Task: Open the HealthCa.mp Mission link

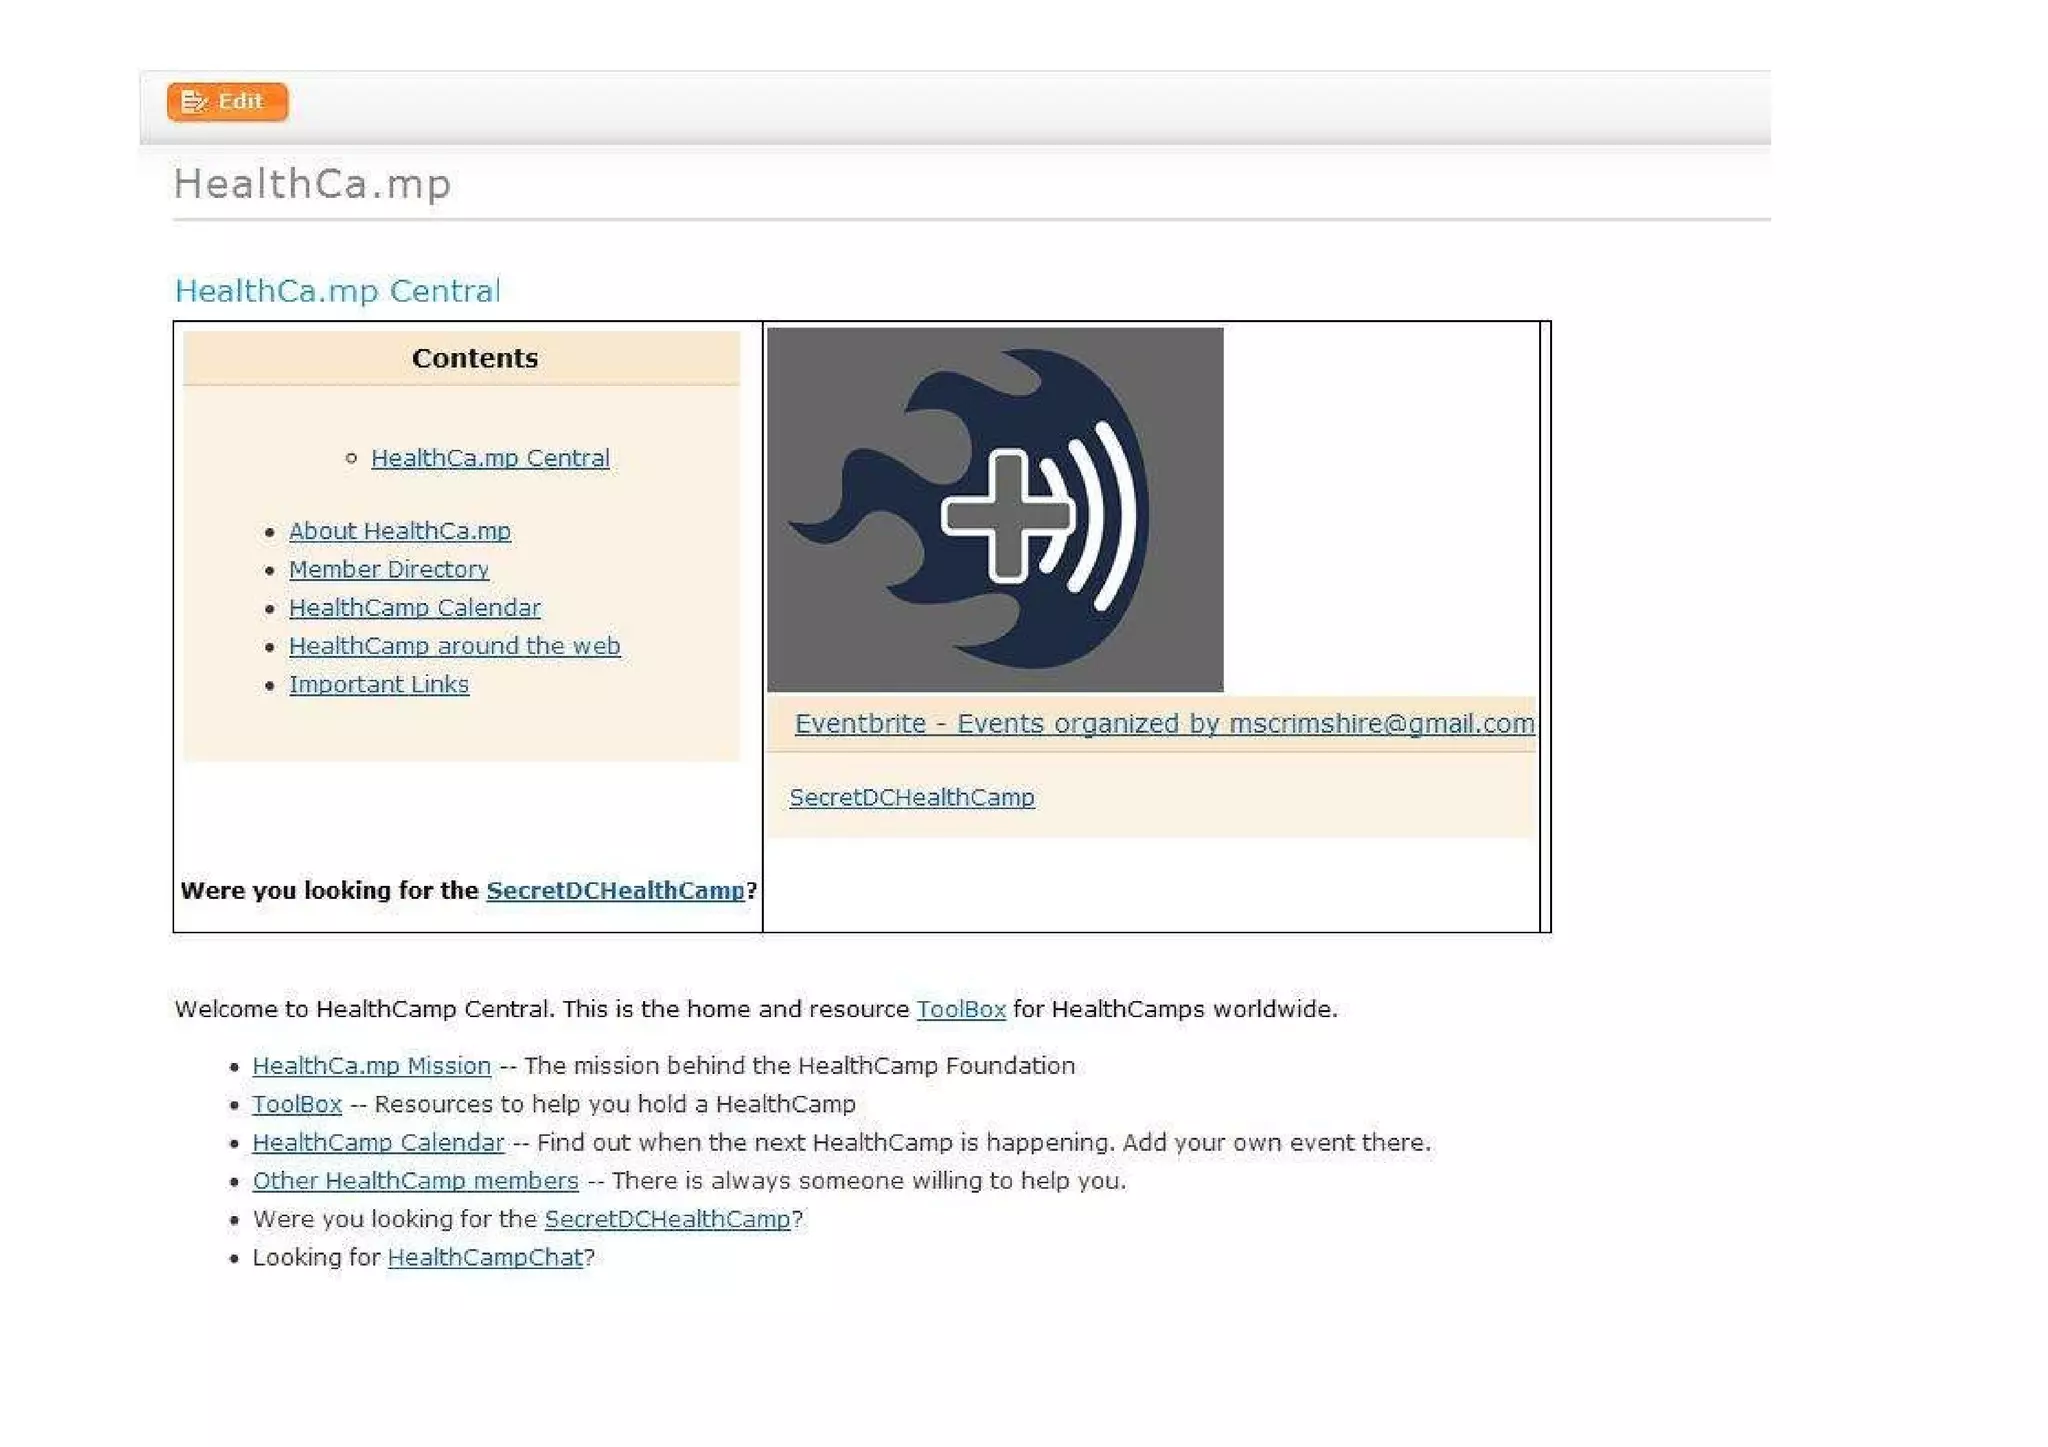Action: [371, 1066]
